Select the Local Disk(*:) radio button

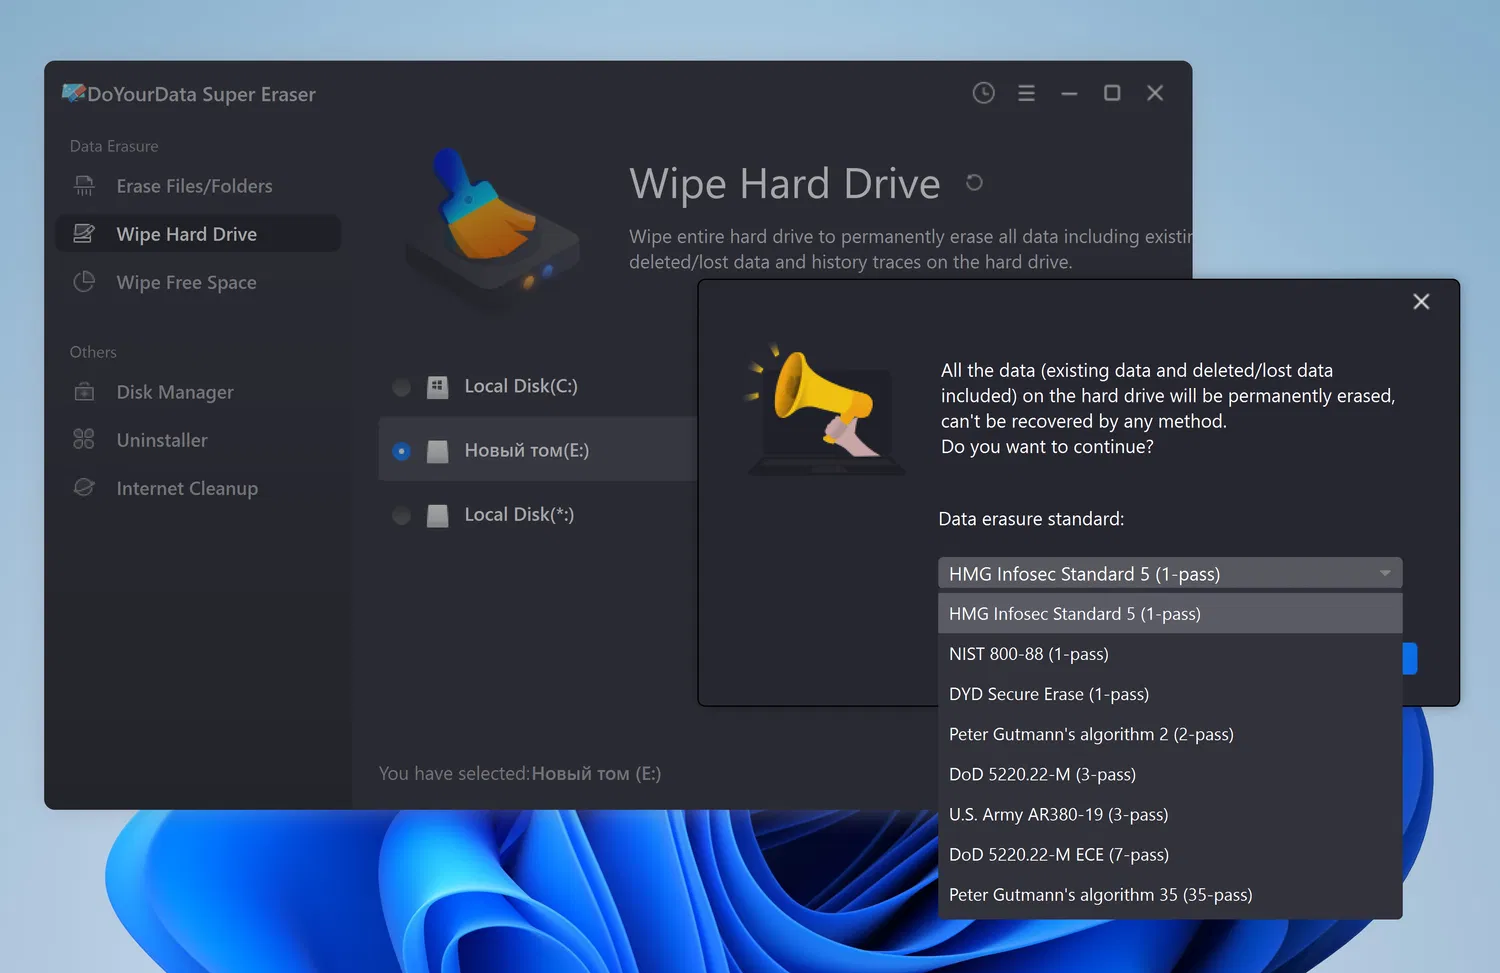coord(402,515)
